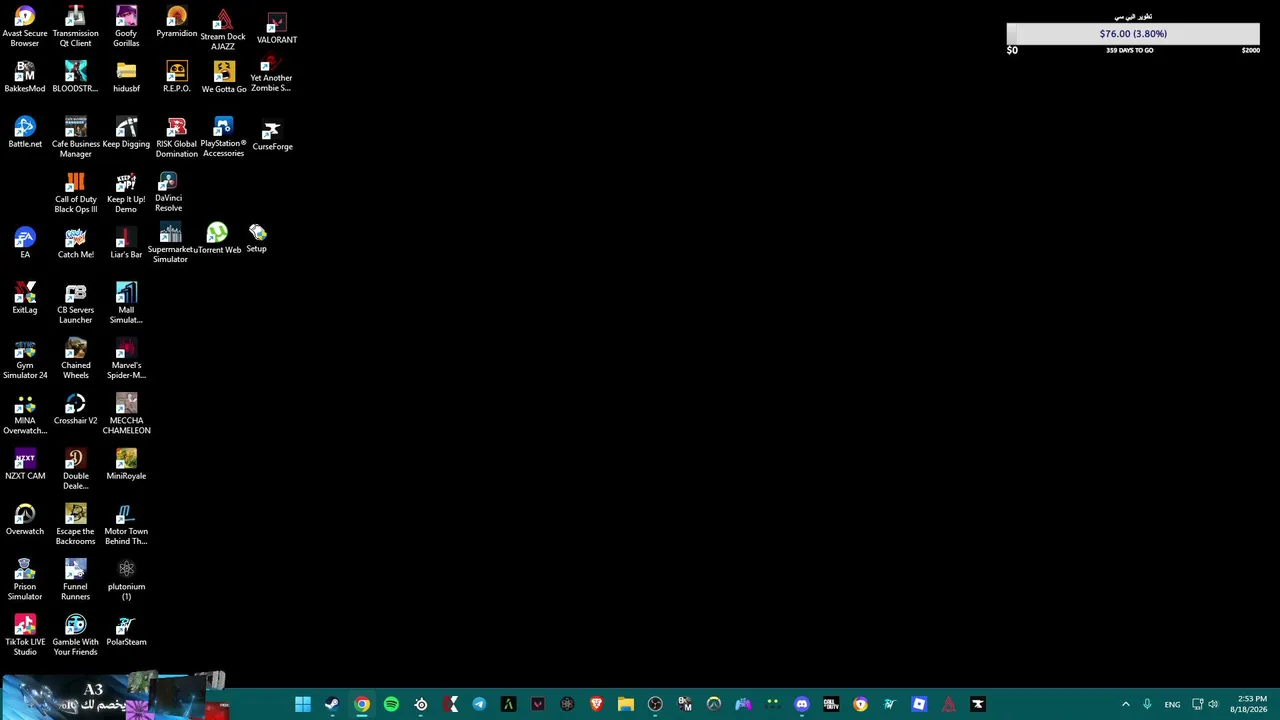
Task: Select the Catch Me! desktop icon
Action: point(75,243)
